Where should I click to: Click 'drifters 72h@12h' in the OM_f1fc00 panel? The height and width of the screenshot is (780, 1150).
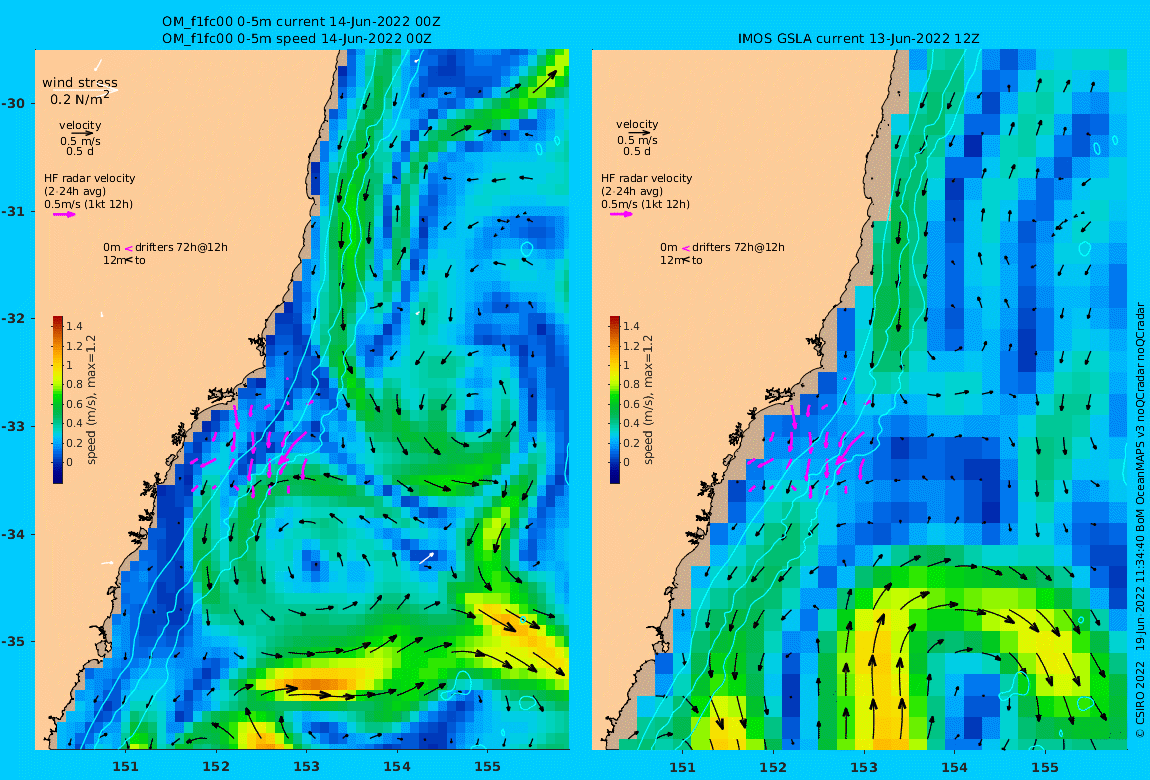point(181,247)
